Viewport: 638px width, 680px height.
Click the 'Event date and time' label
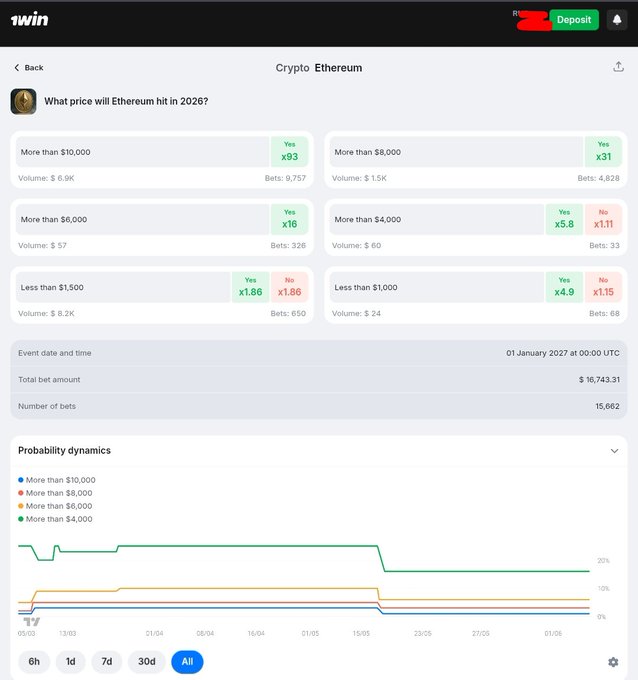55,353
